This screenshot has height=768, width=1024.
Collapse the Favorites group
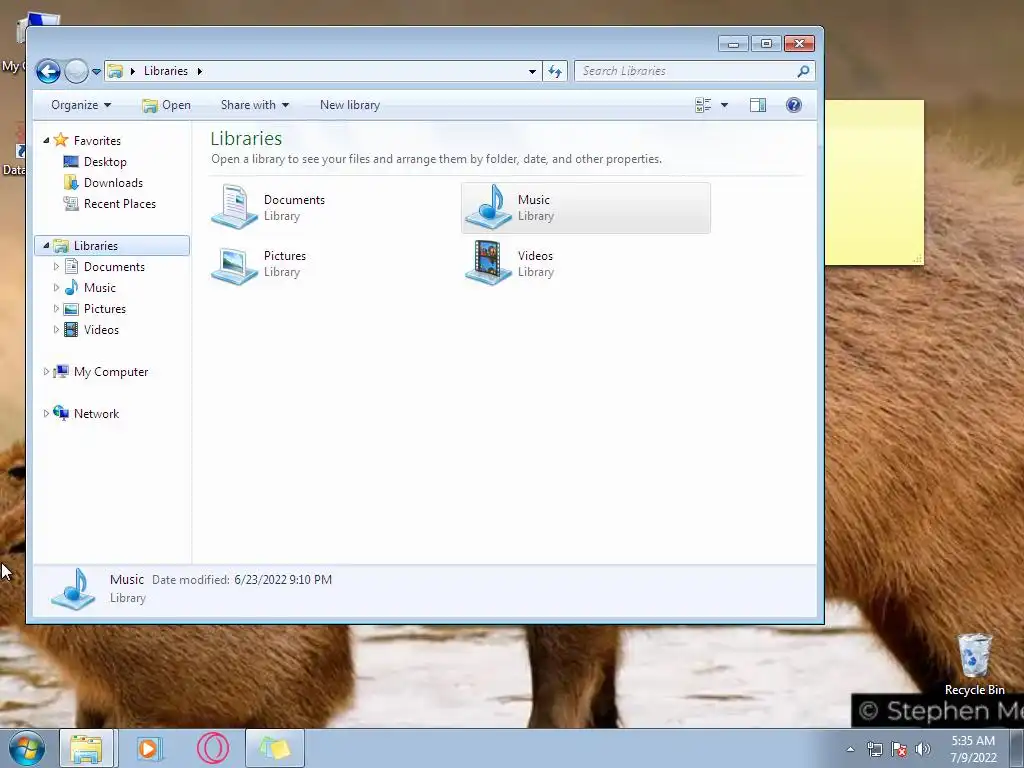pyautogui.click(x=46, y=140)
